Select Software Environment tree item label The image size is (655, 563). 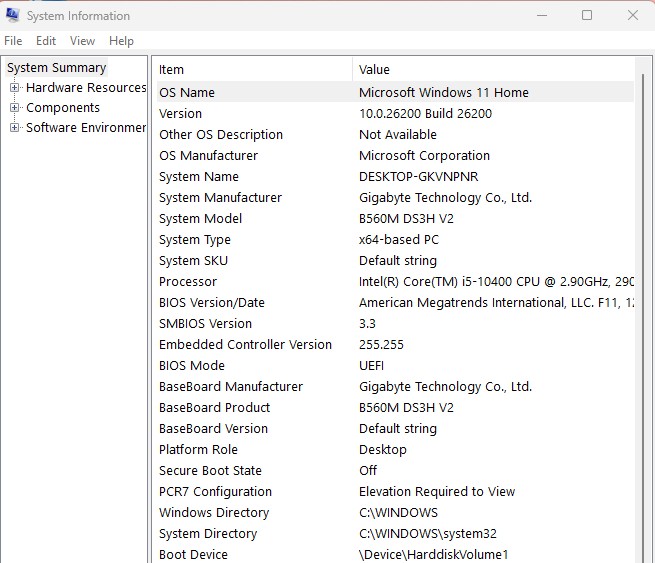(x=86, y=128)
